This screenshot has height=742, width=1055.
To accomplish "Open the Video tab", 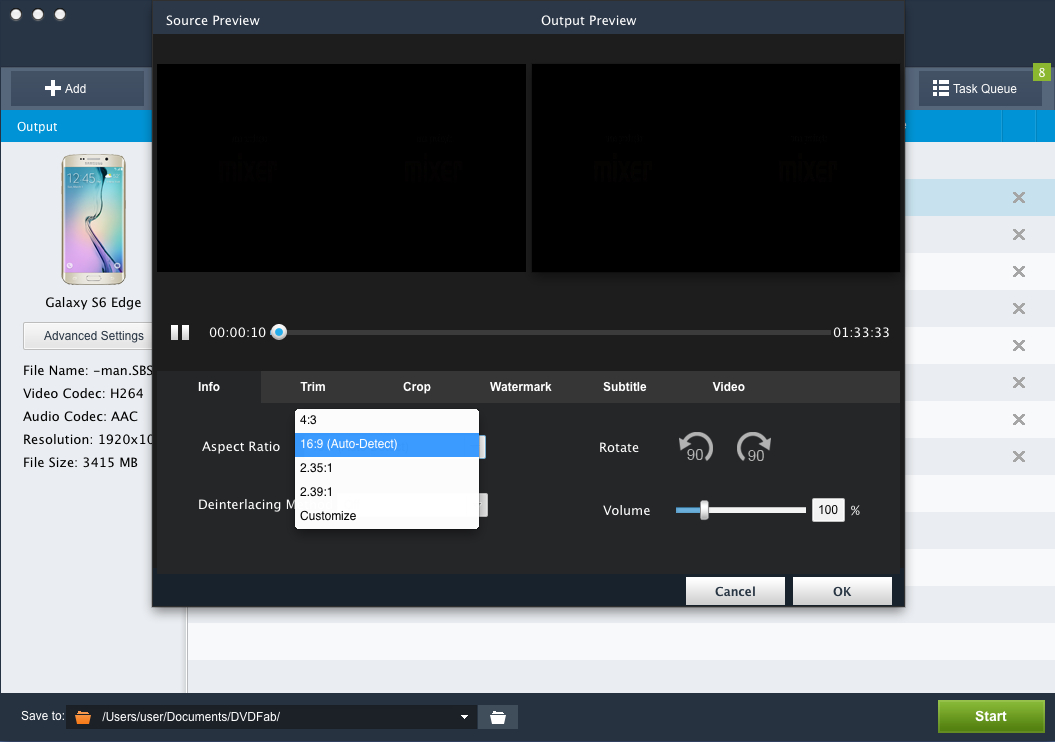I will (x=729, y=387).
